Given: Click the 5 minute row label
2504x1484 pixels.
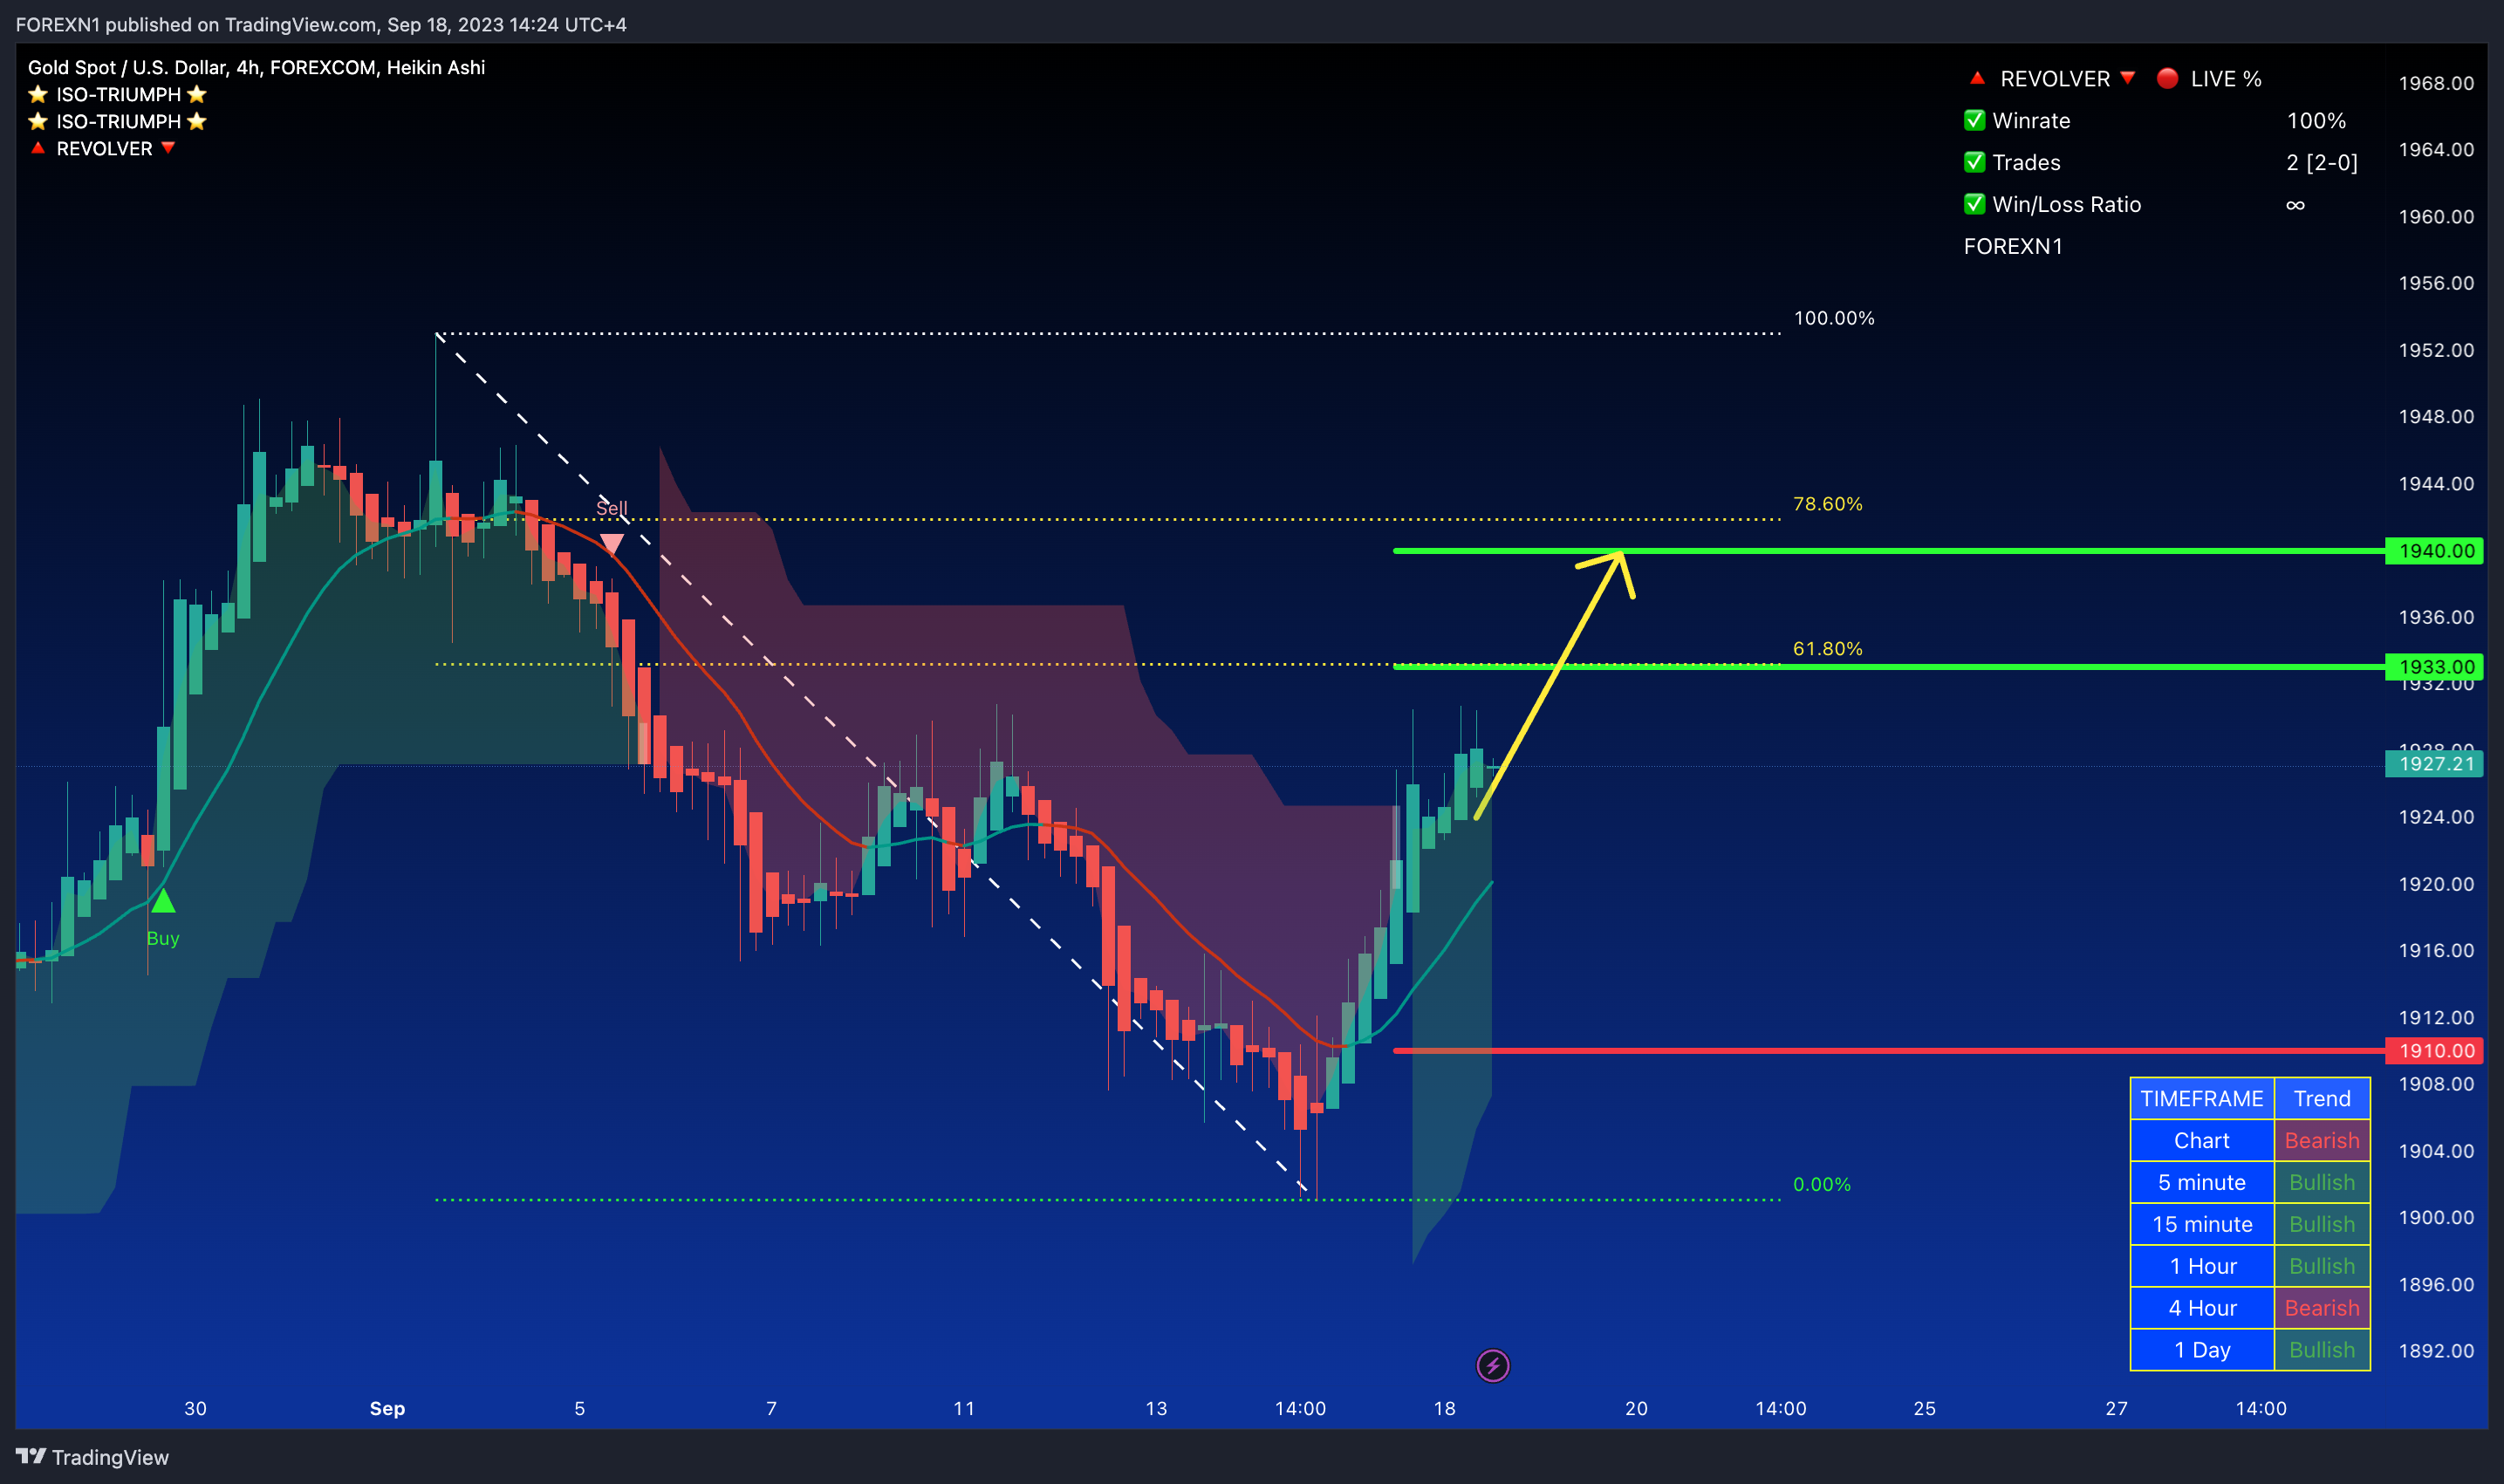Looking at the screenshot, I should tap(2202, 1183).
